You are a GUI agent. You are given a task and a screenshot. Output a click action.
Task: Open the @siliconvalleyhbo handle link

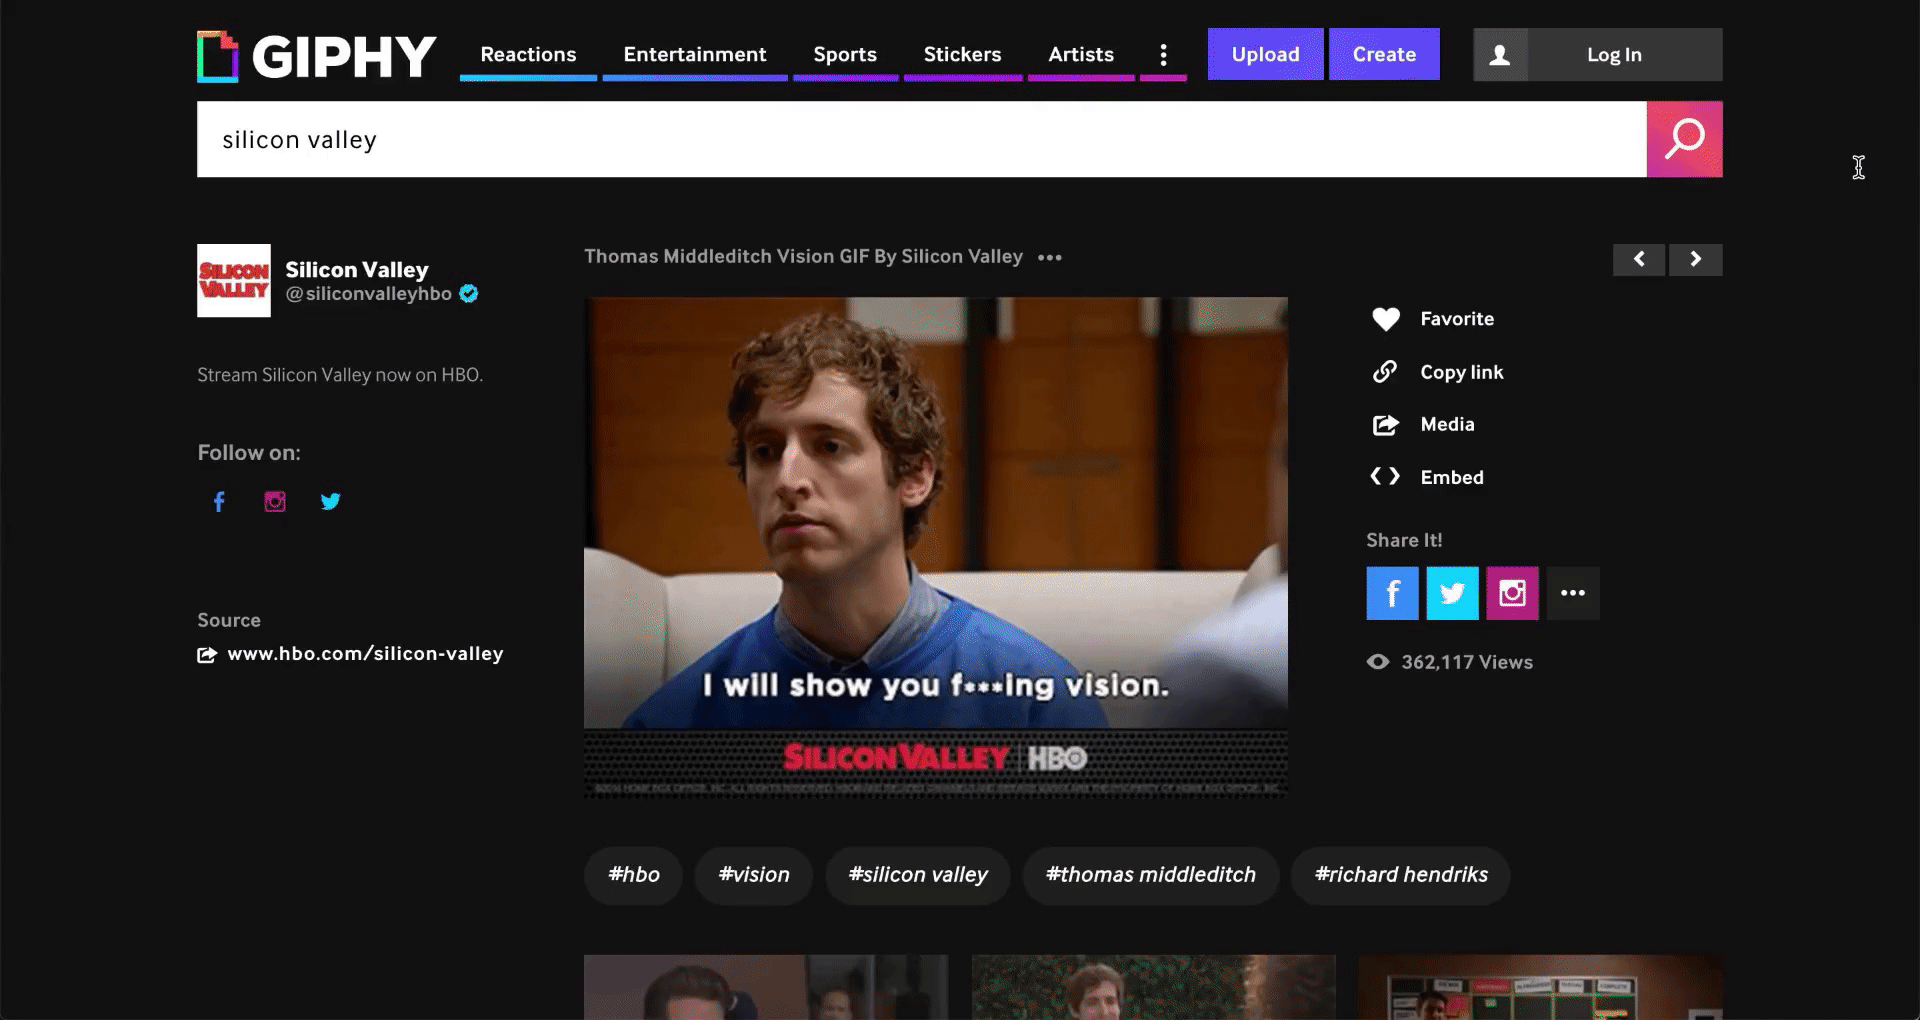368,294
